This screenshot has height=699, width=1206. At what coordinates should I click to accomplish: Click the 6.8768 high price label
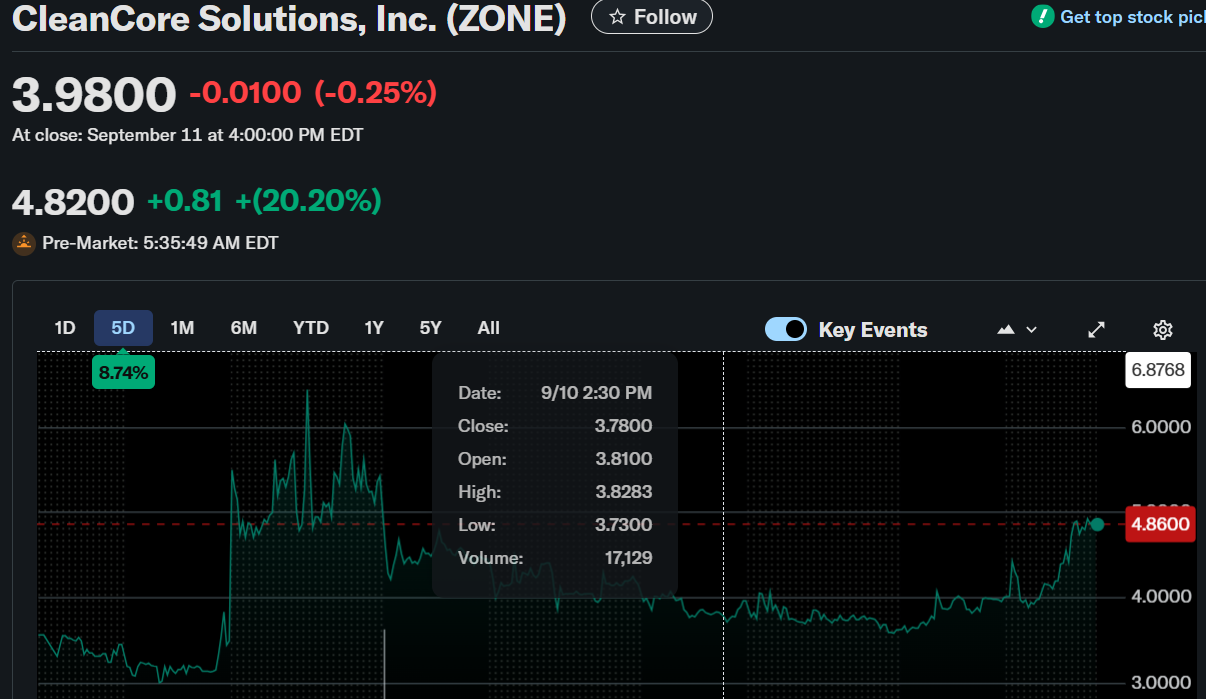click(x=1158, y=370)
